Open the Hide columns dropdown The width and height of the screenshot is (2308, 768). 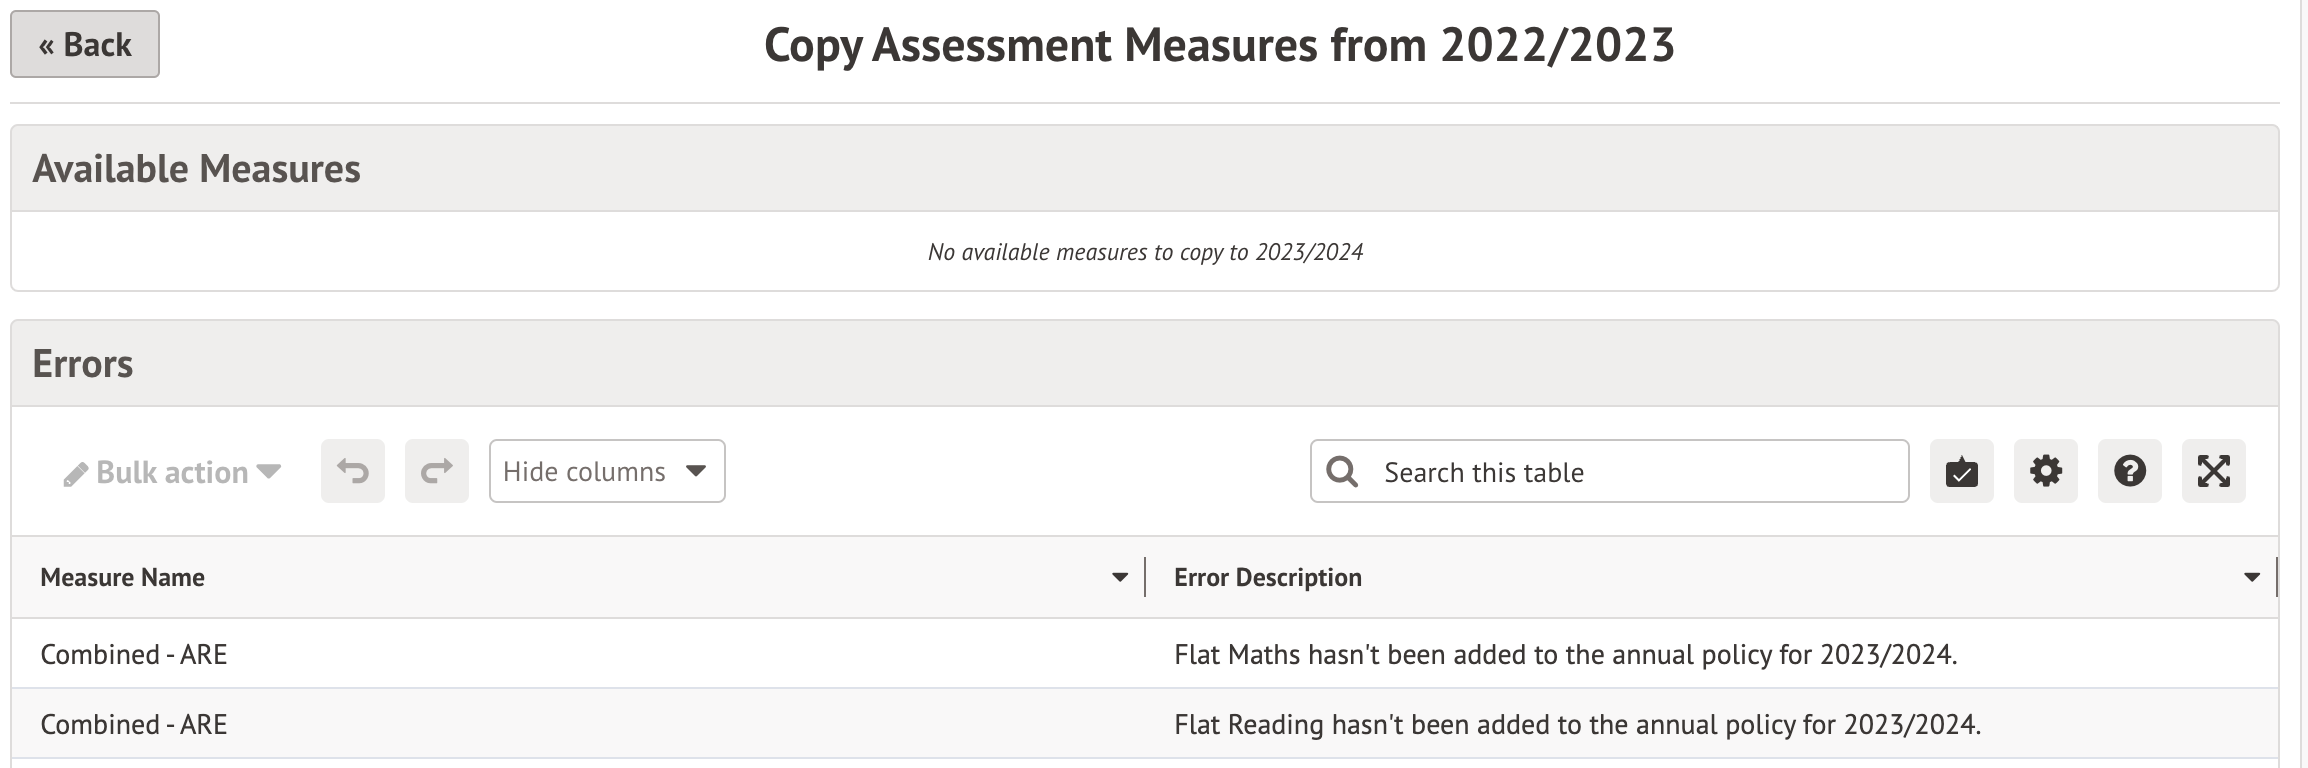(607, 471)
